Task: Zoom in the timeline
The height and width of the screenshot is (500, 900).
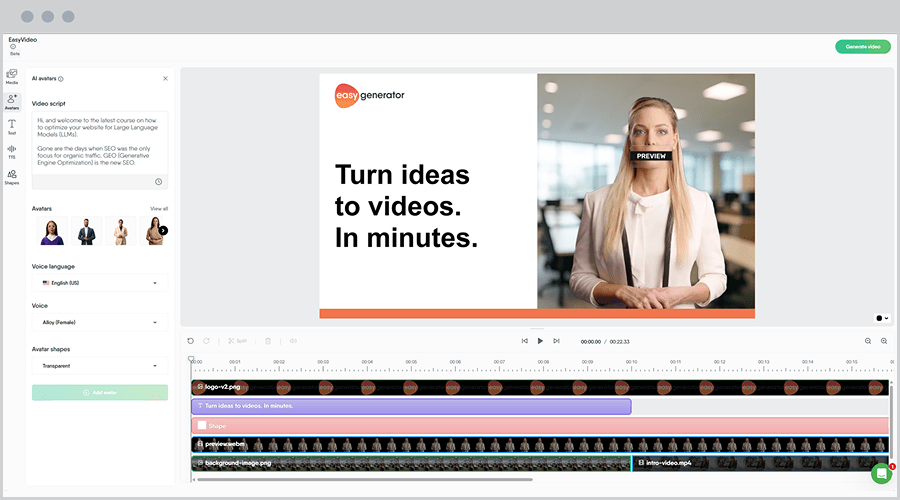Action: [x=884, y=341]
